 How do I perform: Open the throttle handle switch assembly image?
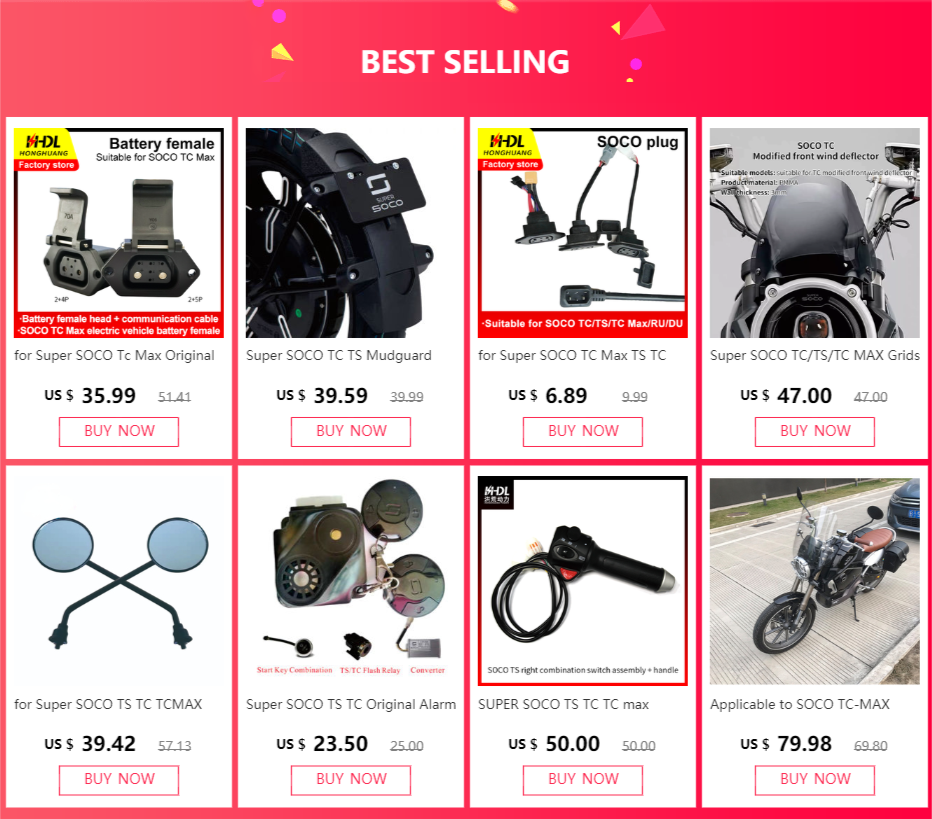(582, 581)
